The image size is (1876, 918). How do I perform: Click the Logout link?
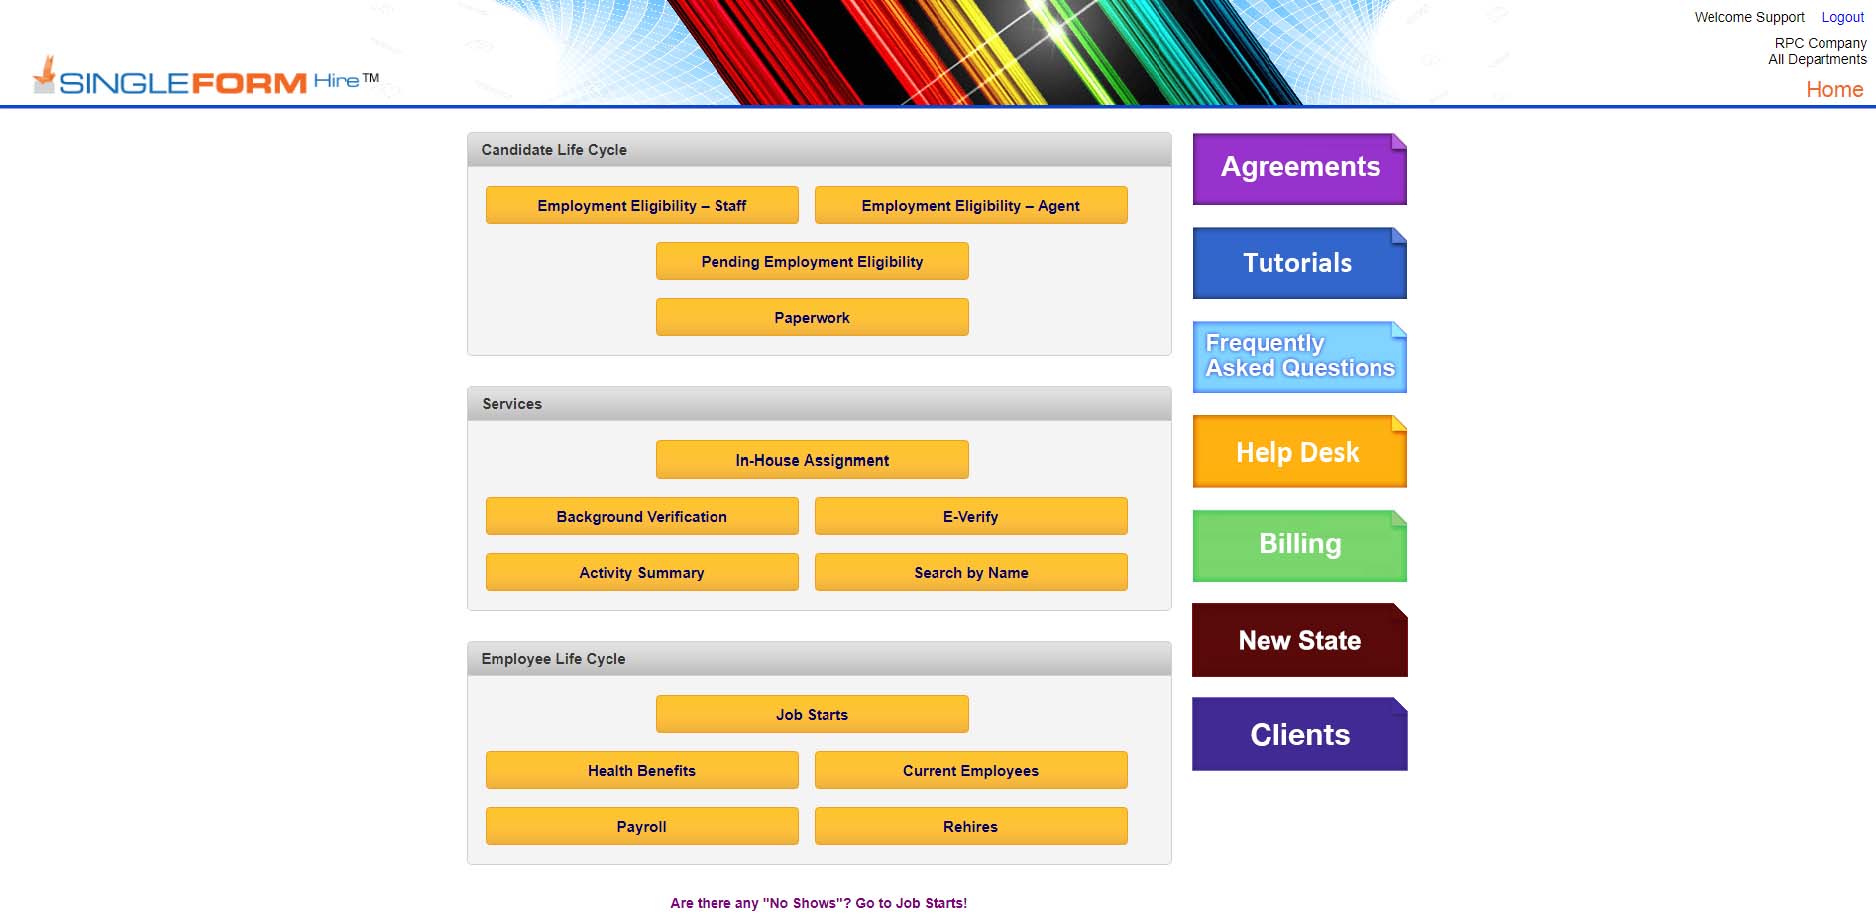click(x=1842, y=17)
